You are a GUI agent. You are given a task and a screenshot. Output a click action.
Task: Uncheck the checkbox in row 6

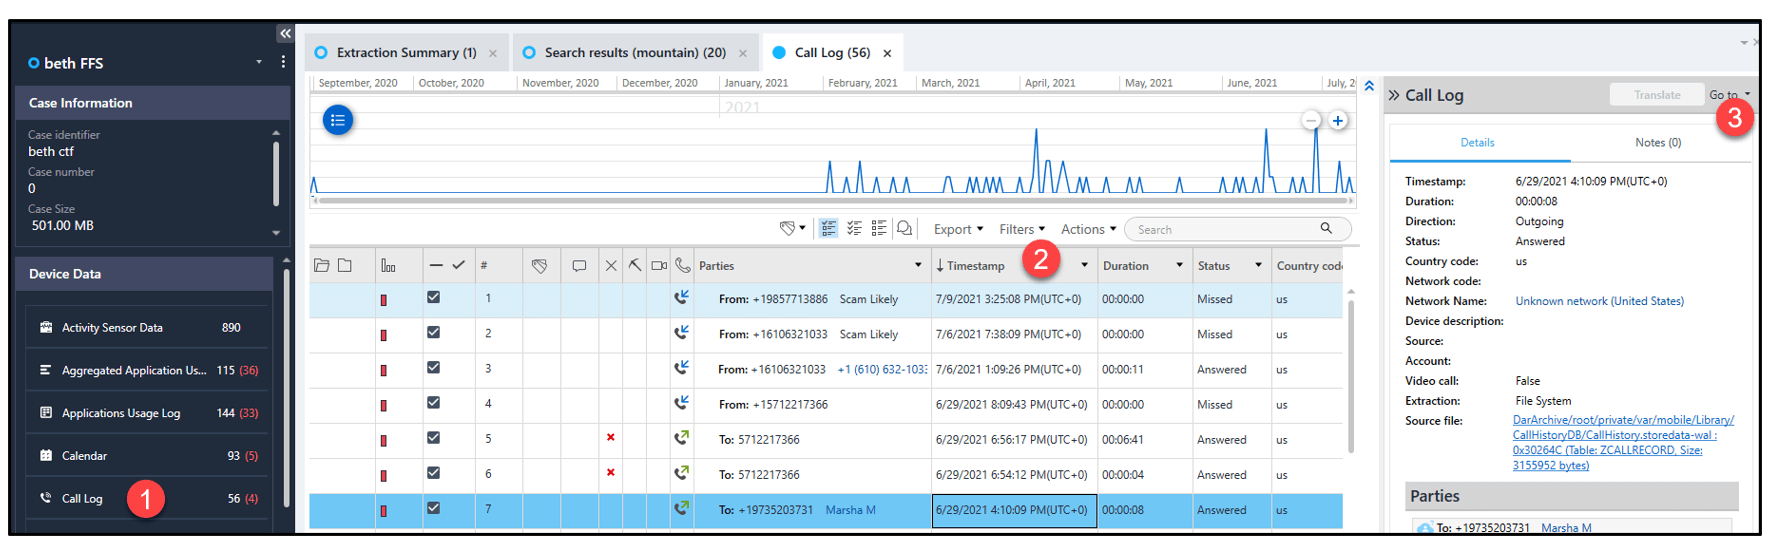433,472
